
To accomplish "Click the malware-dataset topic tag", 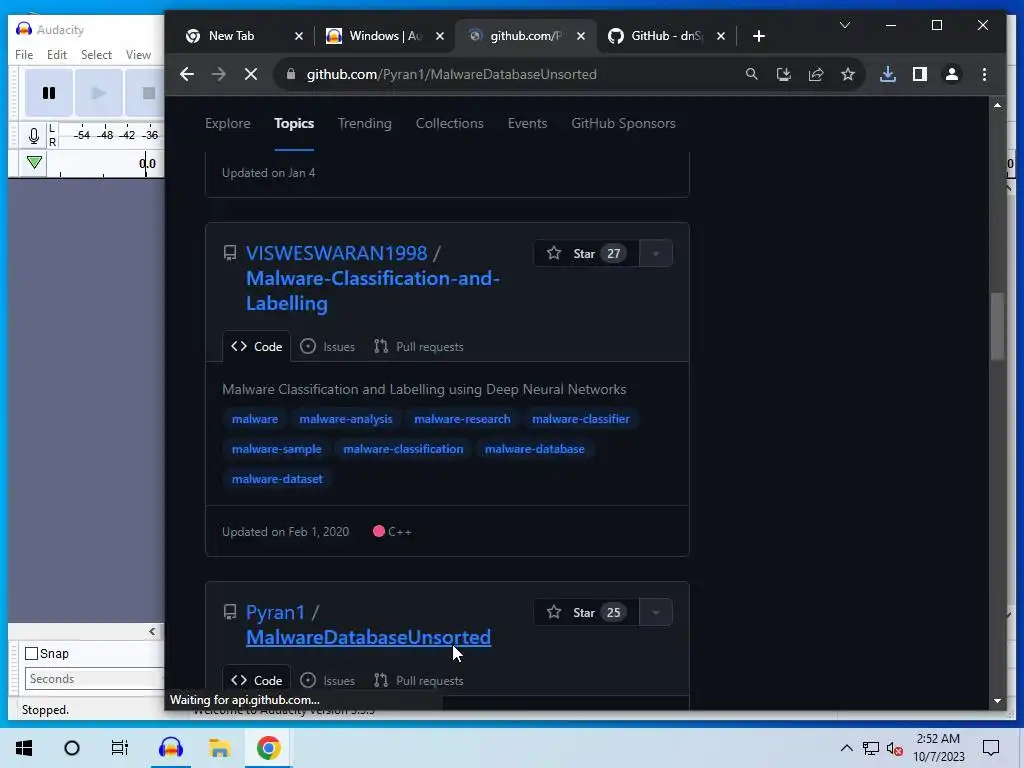I will pyautogui.click(x=277, y=479).
